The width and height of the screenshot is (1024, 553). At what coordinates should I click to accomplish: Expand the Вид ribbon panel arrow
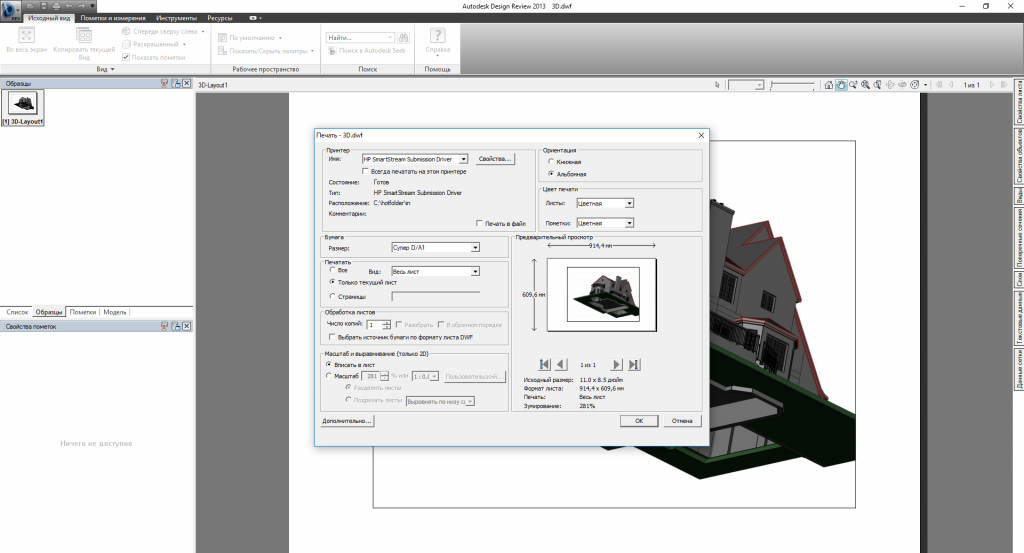coord(112,69)
